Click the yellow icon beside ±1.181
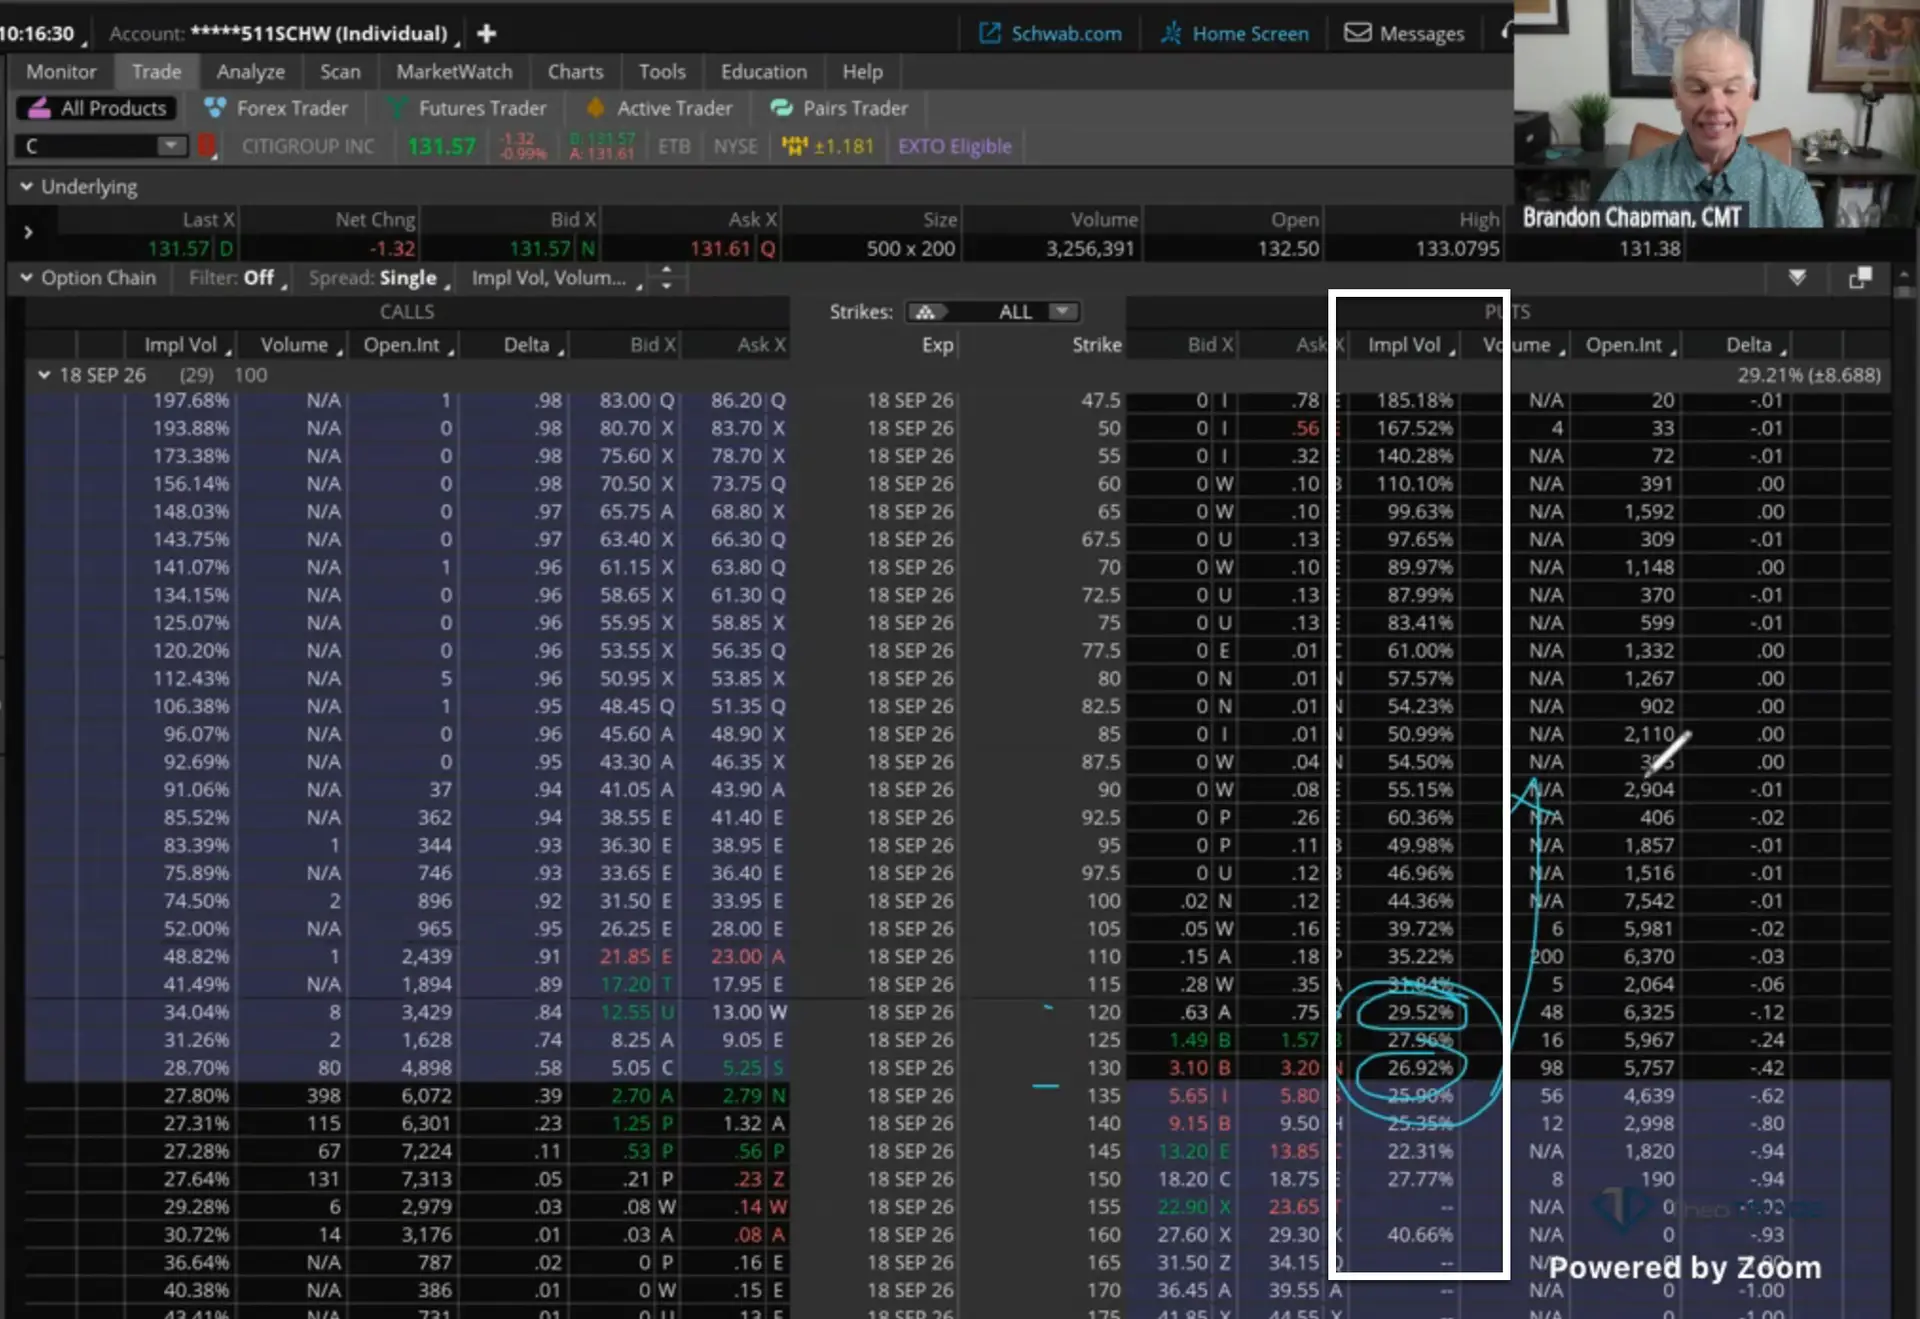Viewport: 1920px width, 1319px height. (x=794, y=146)
